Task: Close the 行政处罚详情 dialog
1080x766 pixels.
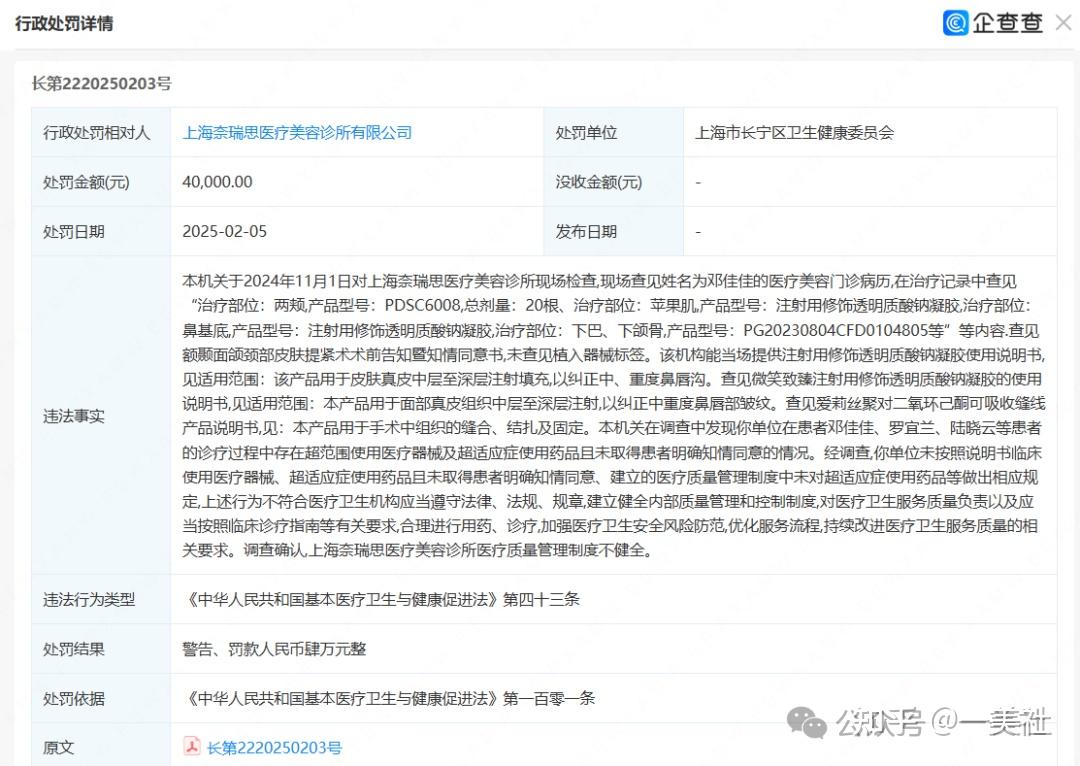Action: click(1063, 22)
